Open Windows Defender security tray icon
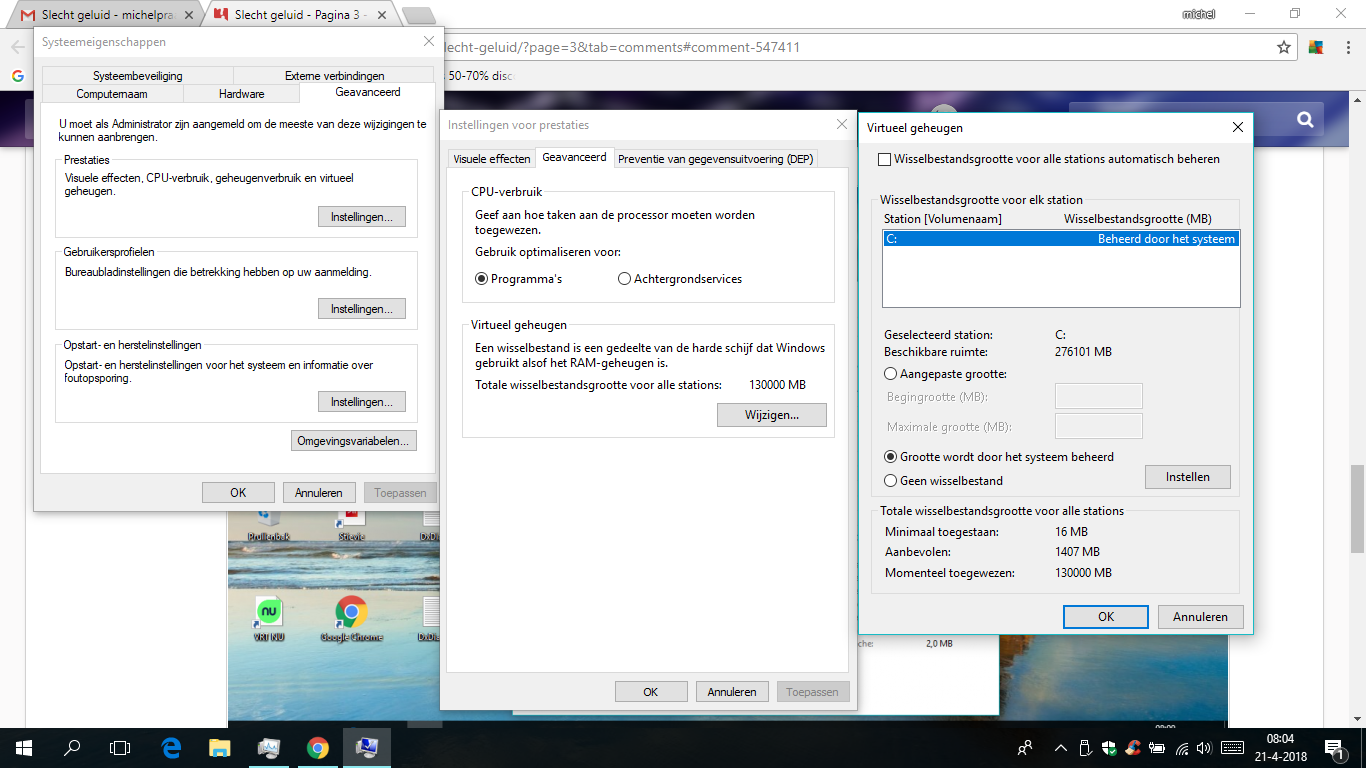Viewport: 1366px width, 768px height. pos(1109,747)
